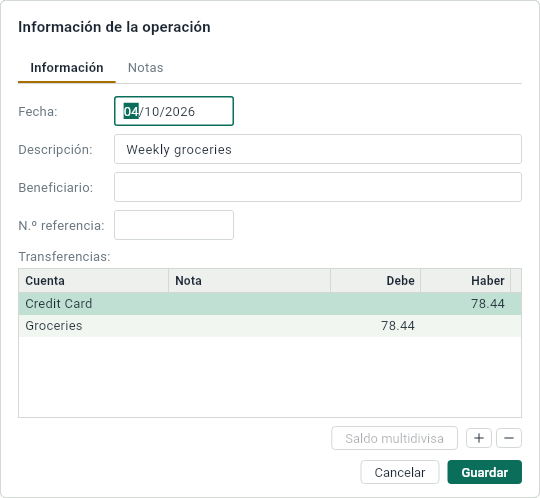
Task: Add a transfer row with plus button
Action: pos(479,438)
